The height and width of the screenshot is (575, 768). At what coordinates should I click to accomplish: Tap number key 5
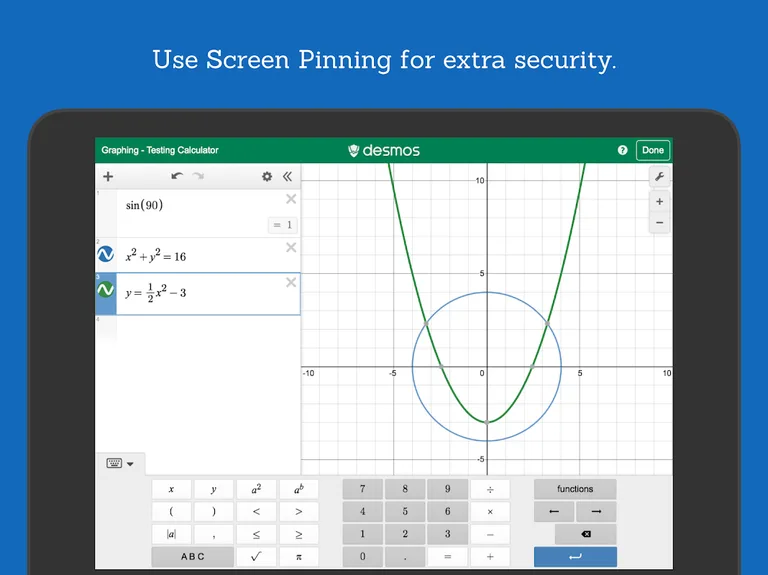405,511
